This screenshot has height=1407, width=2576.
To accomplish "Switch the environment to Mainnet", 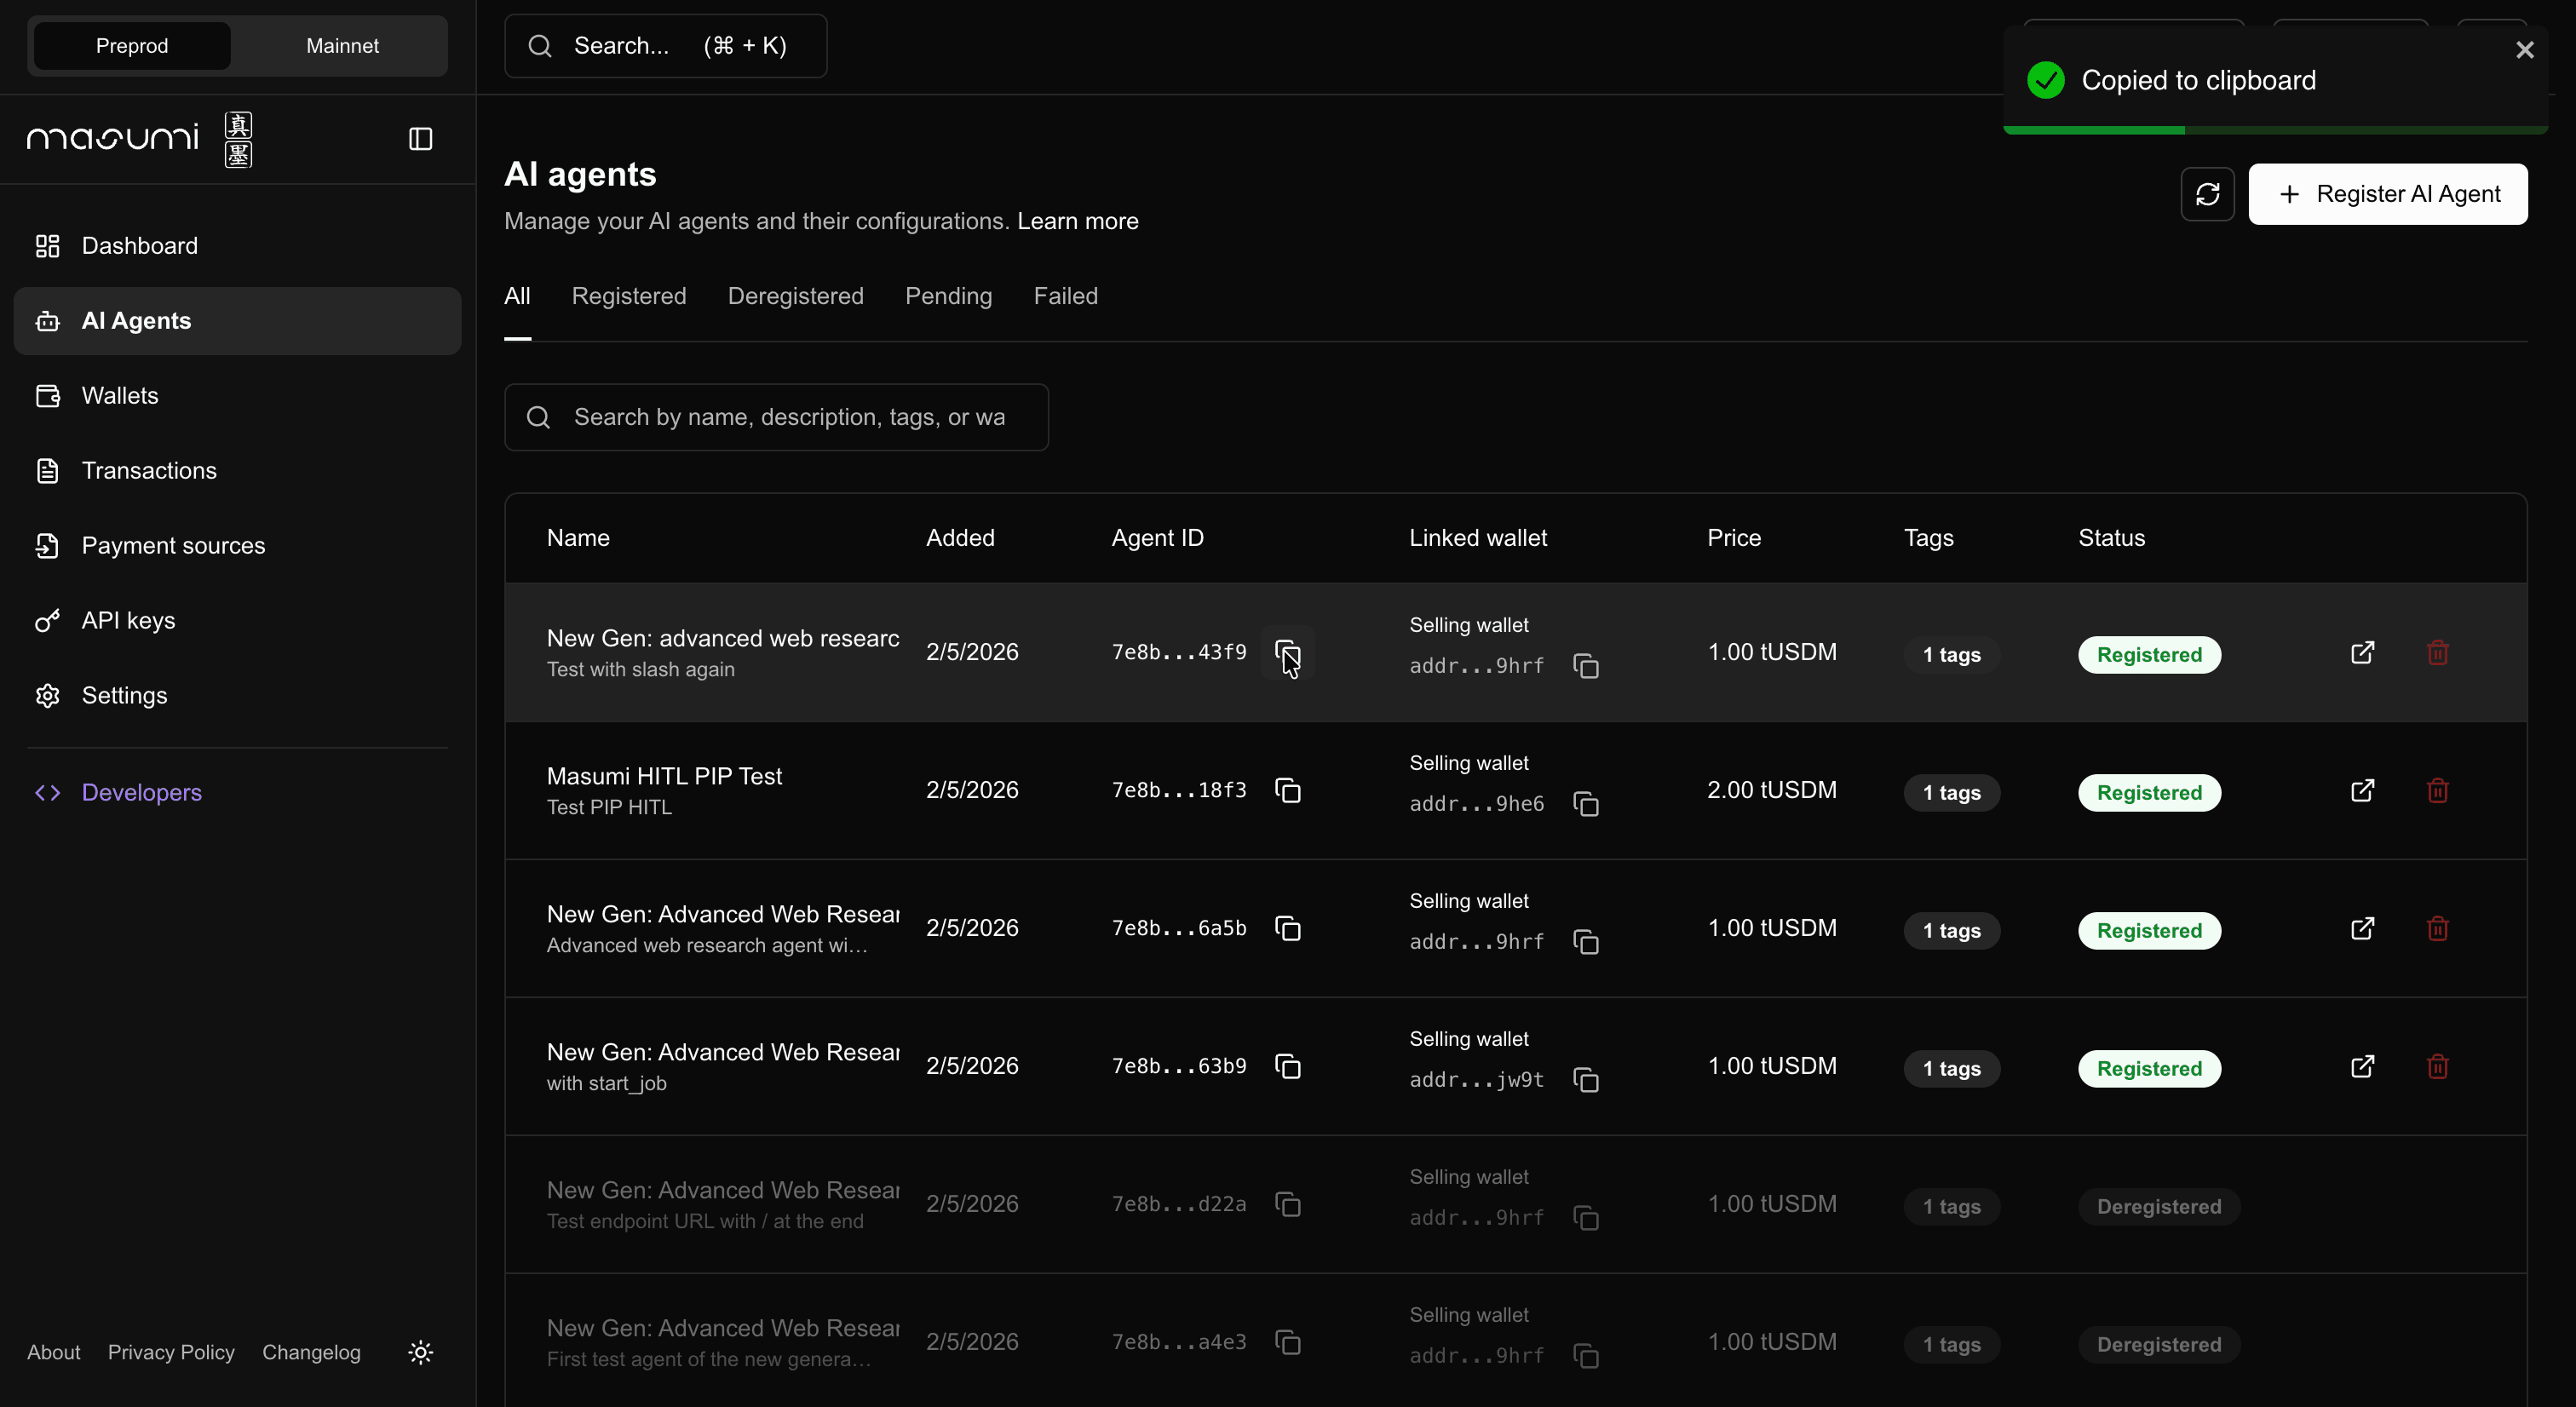I will coord(341,46).
